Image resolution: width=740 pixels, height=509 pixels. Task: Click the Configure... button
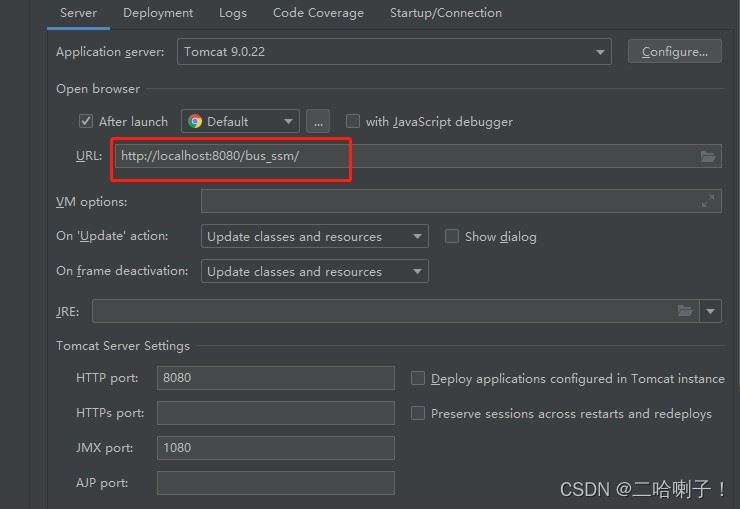(x=674, y=51)
